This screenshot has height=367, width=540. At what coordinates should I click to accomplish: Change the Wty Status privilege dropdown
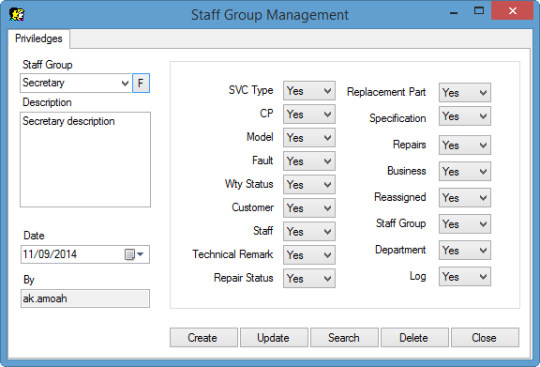click(309, 185)
